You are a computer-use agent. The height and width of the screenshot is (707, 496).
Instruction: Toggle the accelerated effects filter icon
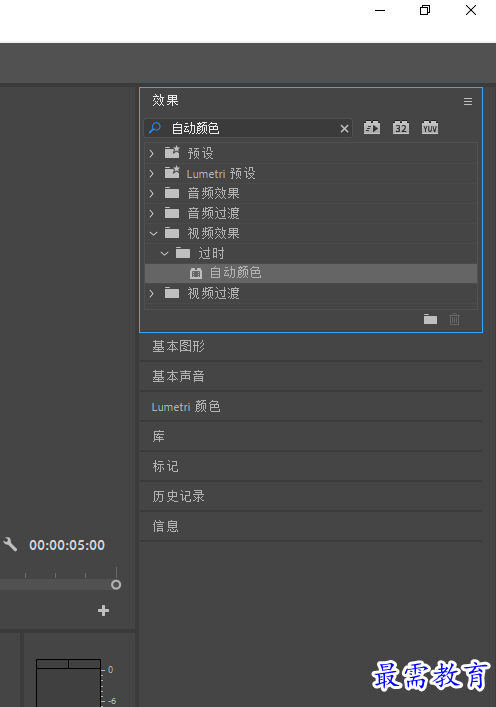[372, 128]
